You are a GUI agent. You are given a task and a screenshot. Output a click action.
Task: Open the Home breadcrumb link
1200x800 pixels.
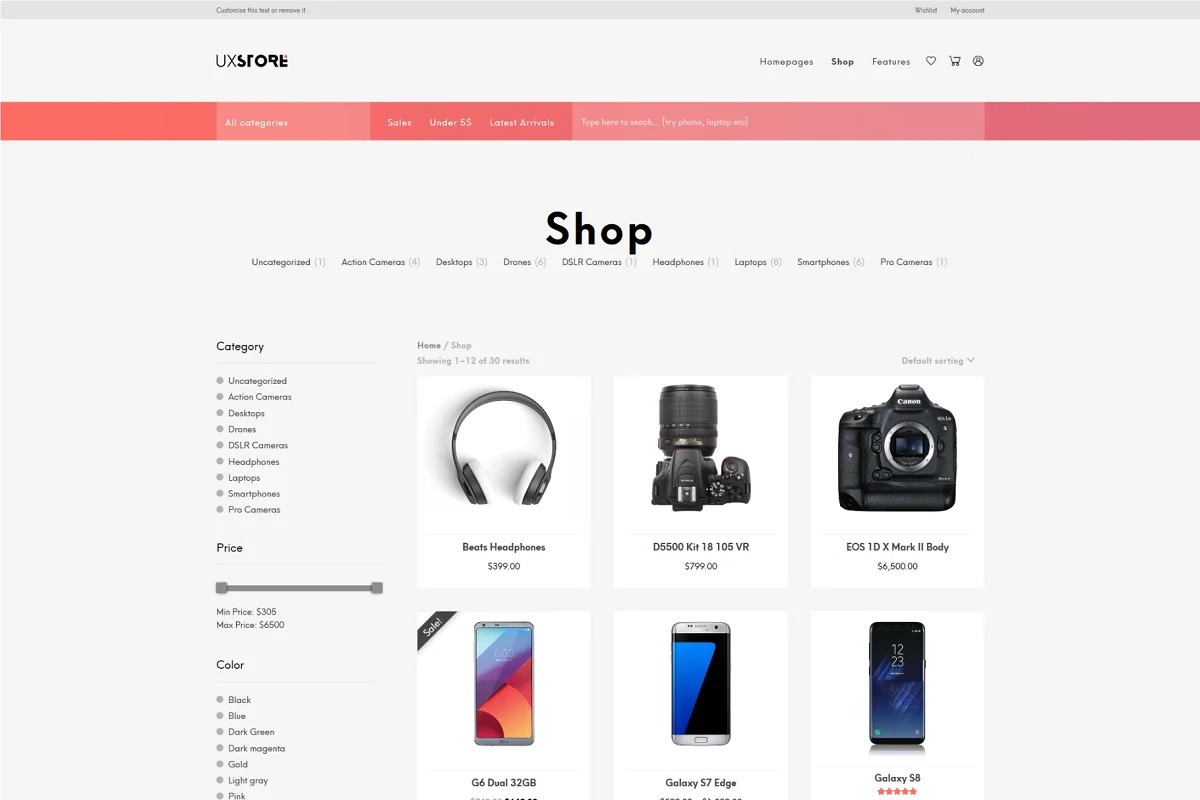(429, 345)
